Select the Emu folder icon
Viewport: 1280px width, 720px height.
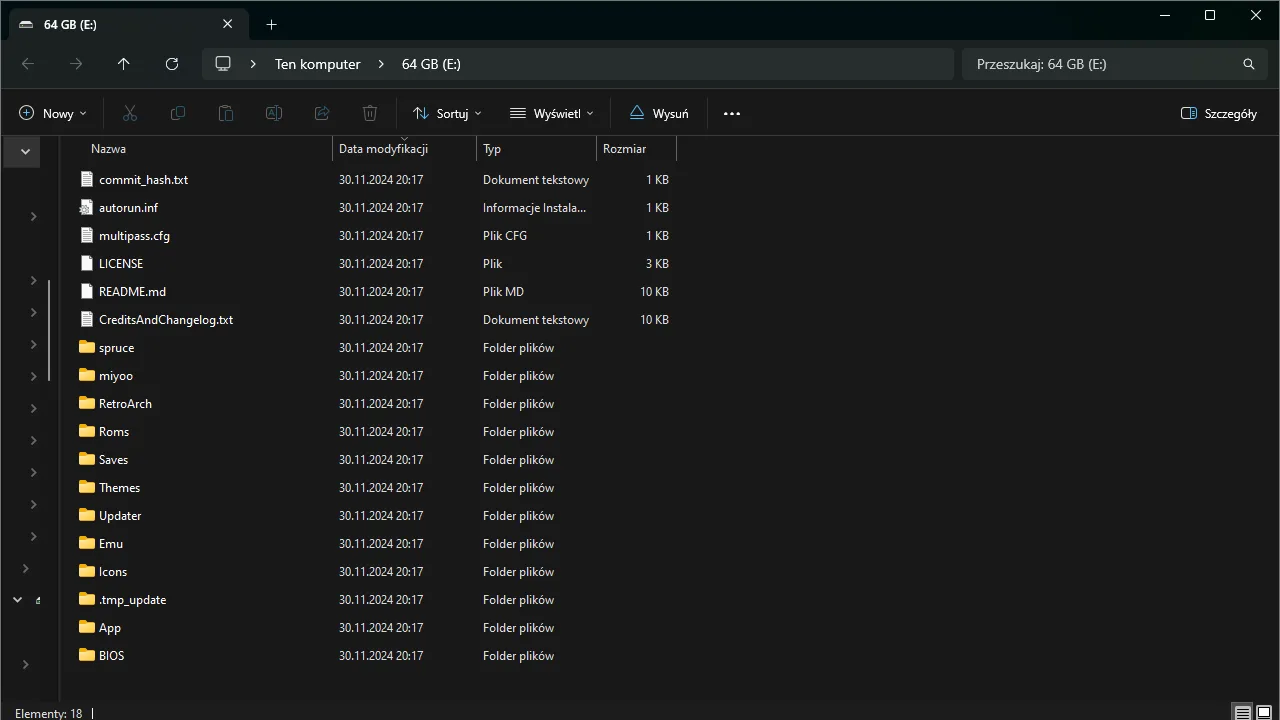coord(87,544)
